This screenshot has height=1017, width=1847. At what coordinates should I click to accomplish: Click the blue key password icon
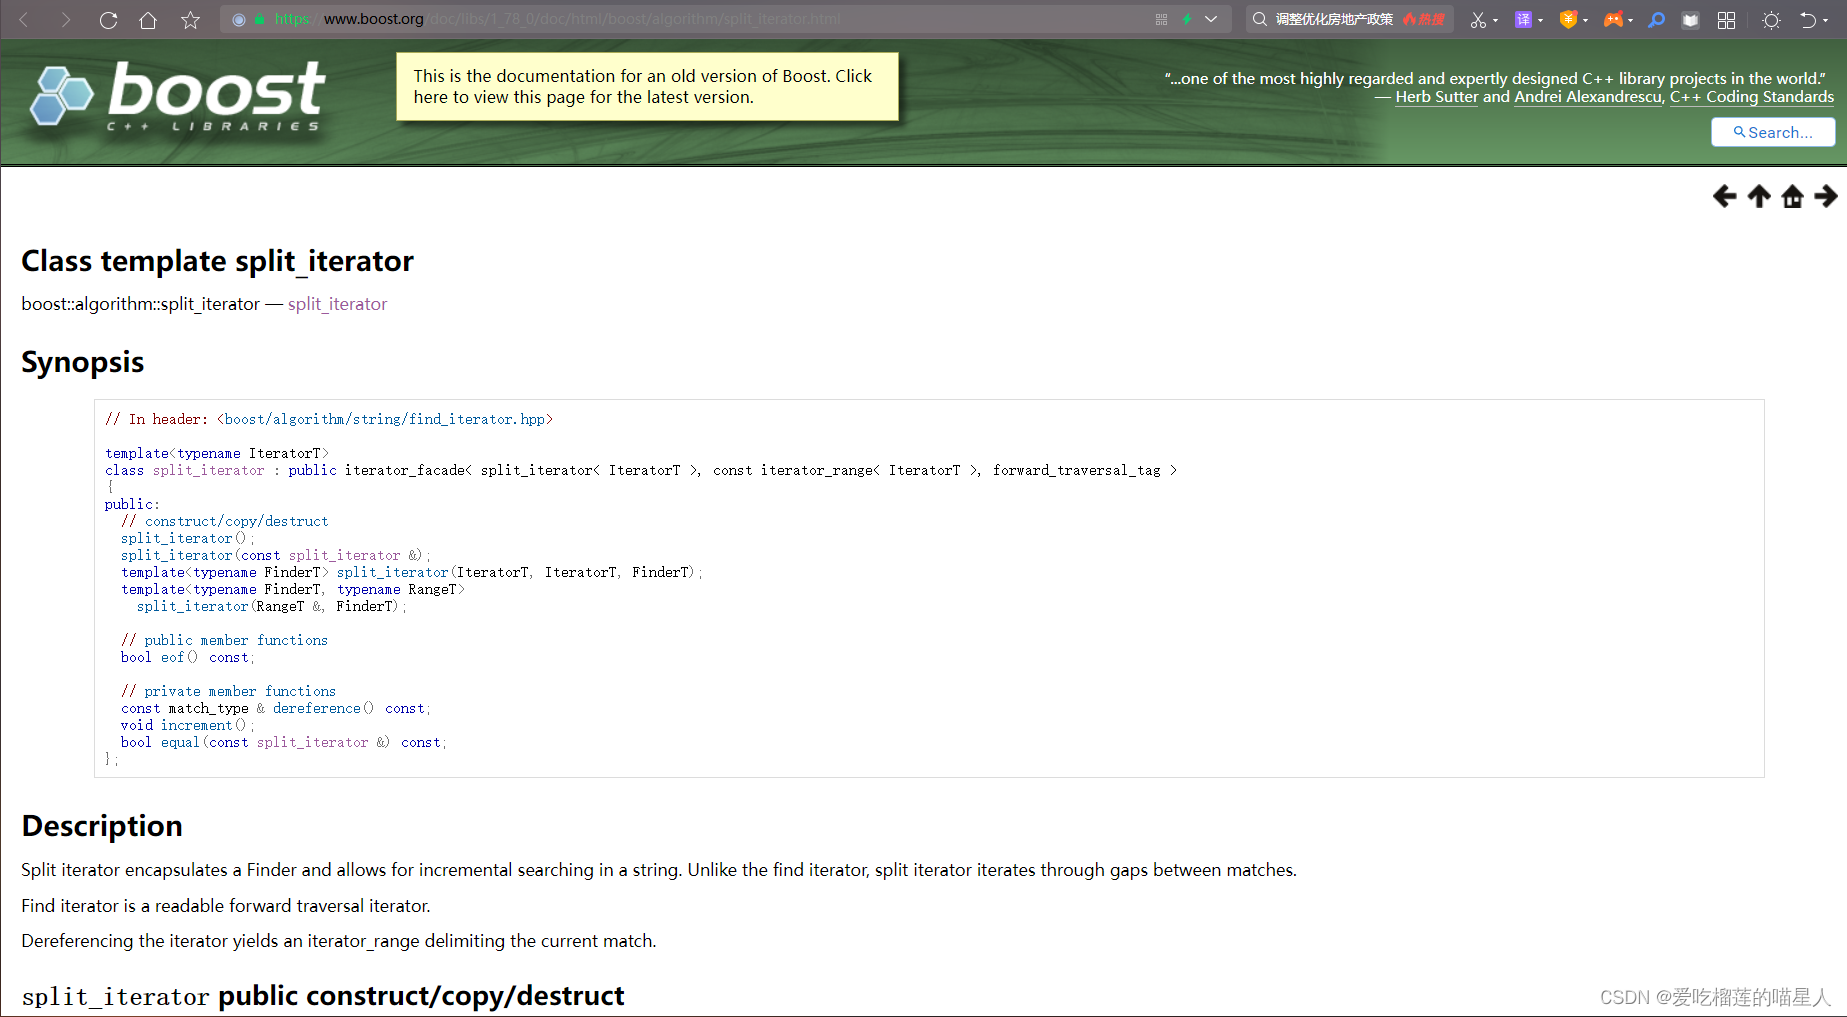[x=1657, y=20]
